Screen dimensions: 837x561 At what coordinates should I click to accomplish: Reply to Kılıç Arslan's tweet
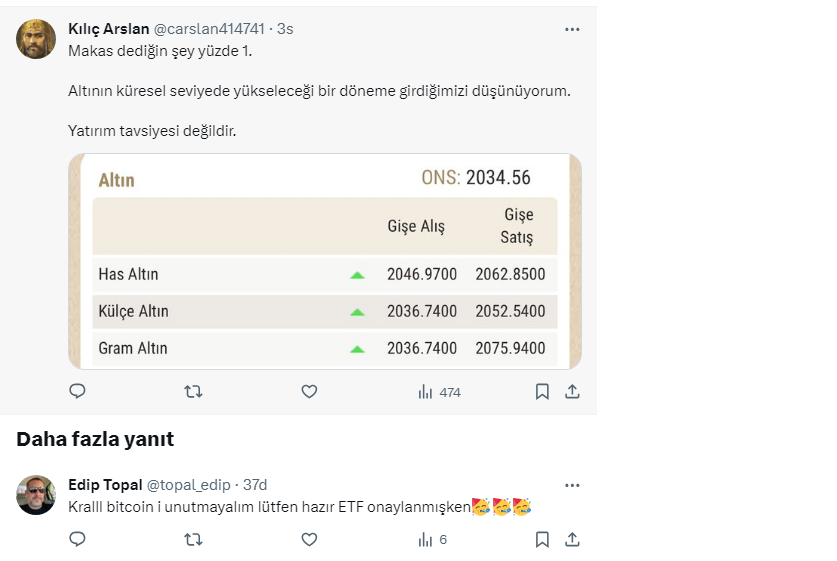coord(77,392)
